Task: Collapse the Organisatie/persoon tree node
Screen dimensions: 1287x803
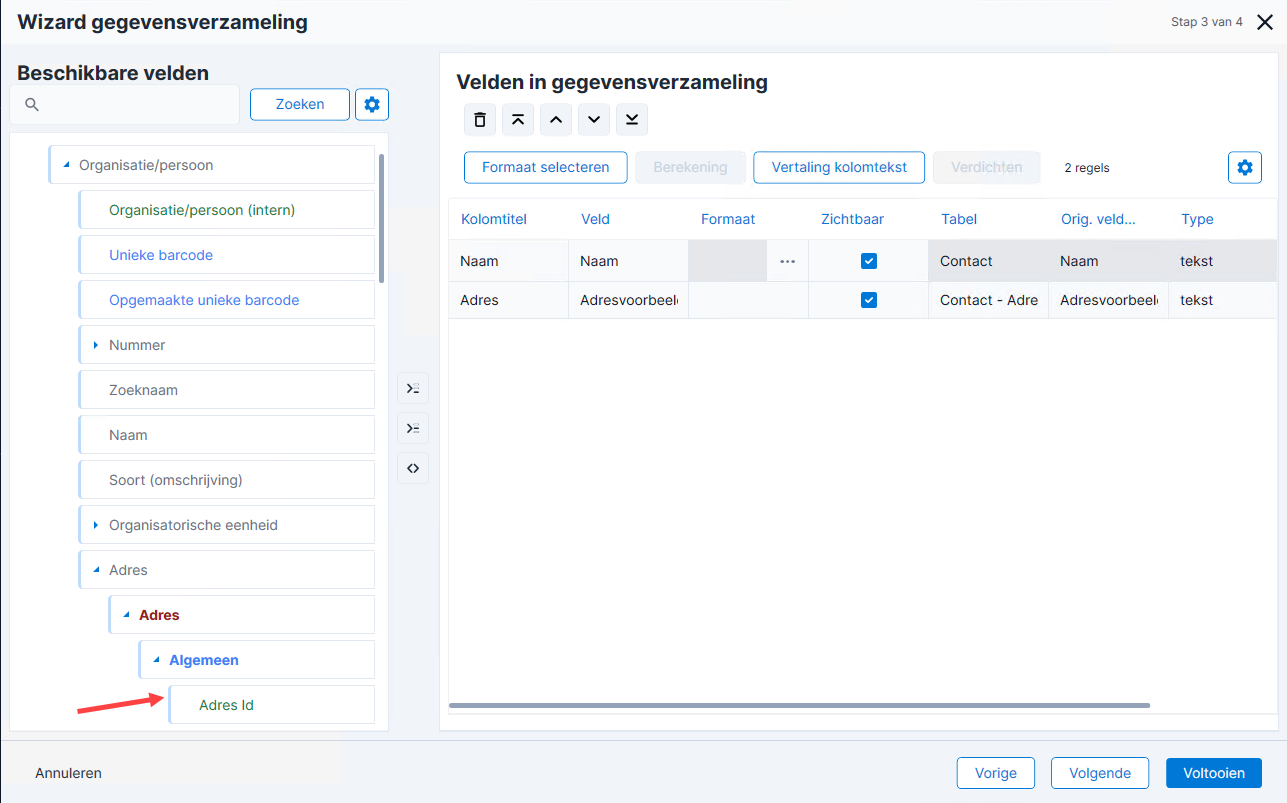Action: [x=66, y=165]
